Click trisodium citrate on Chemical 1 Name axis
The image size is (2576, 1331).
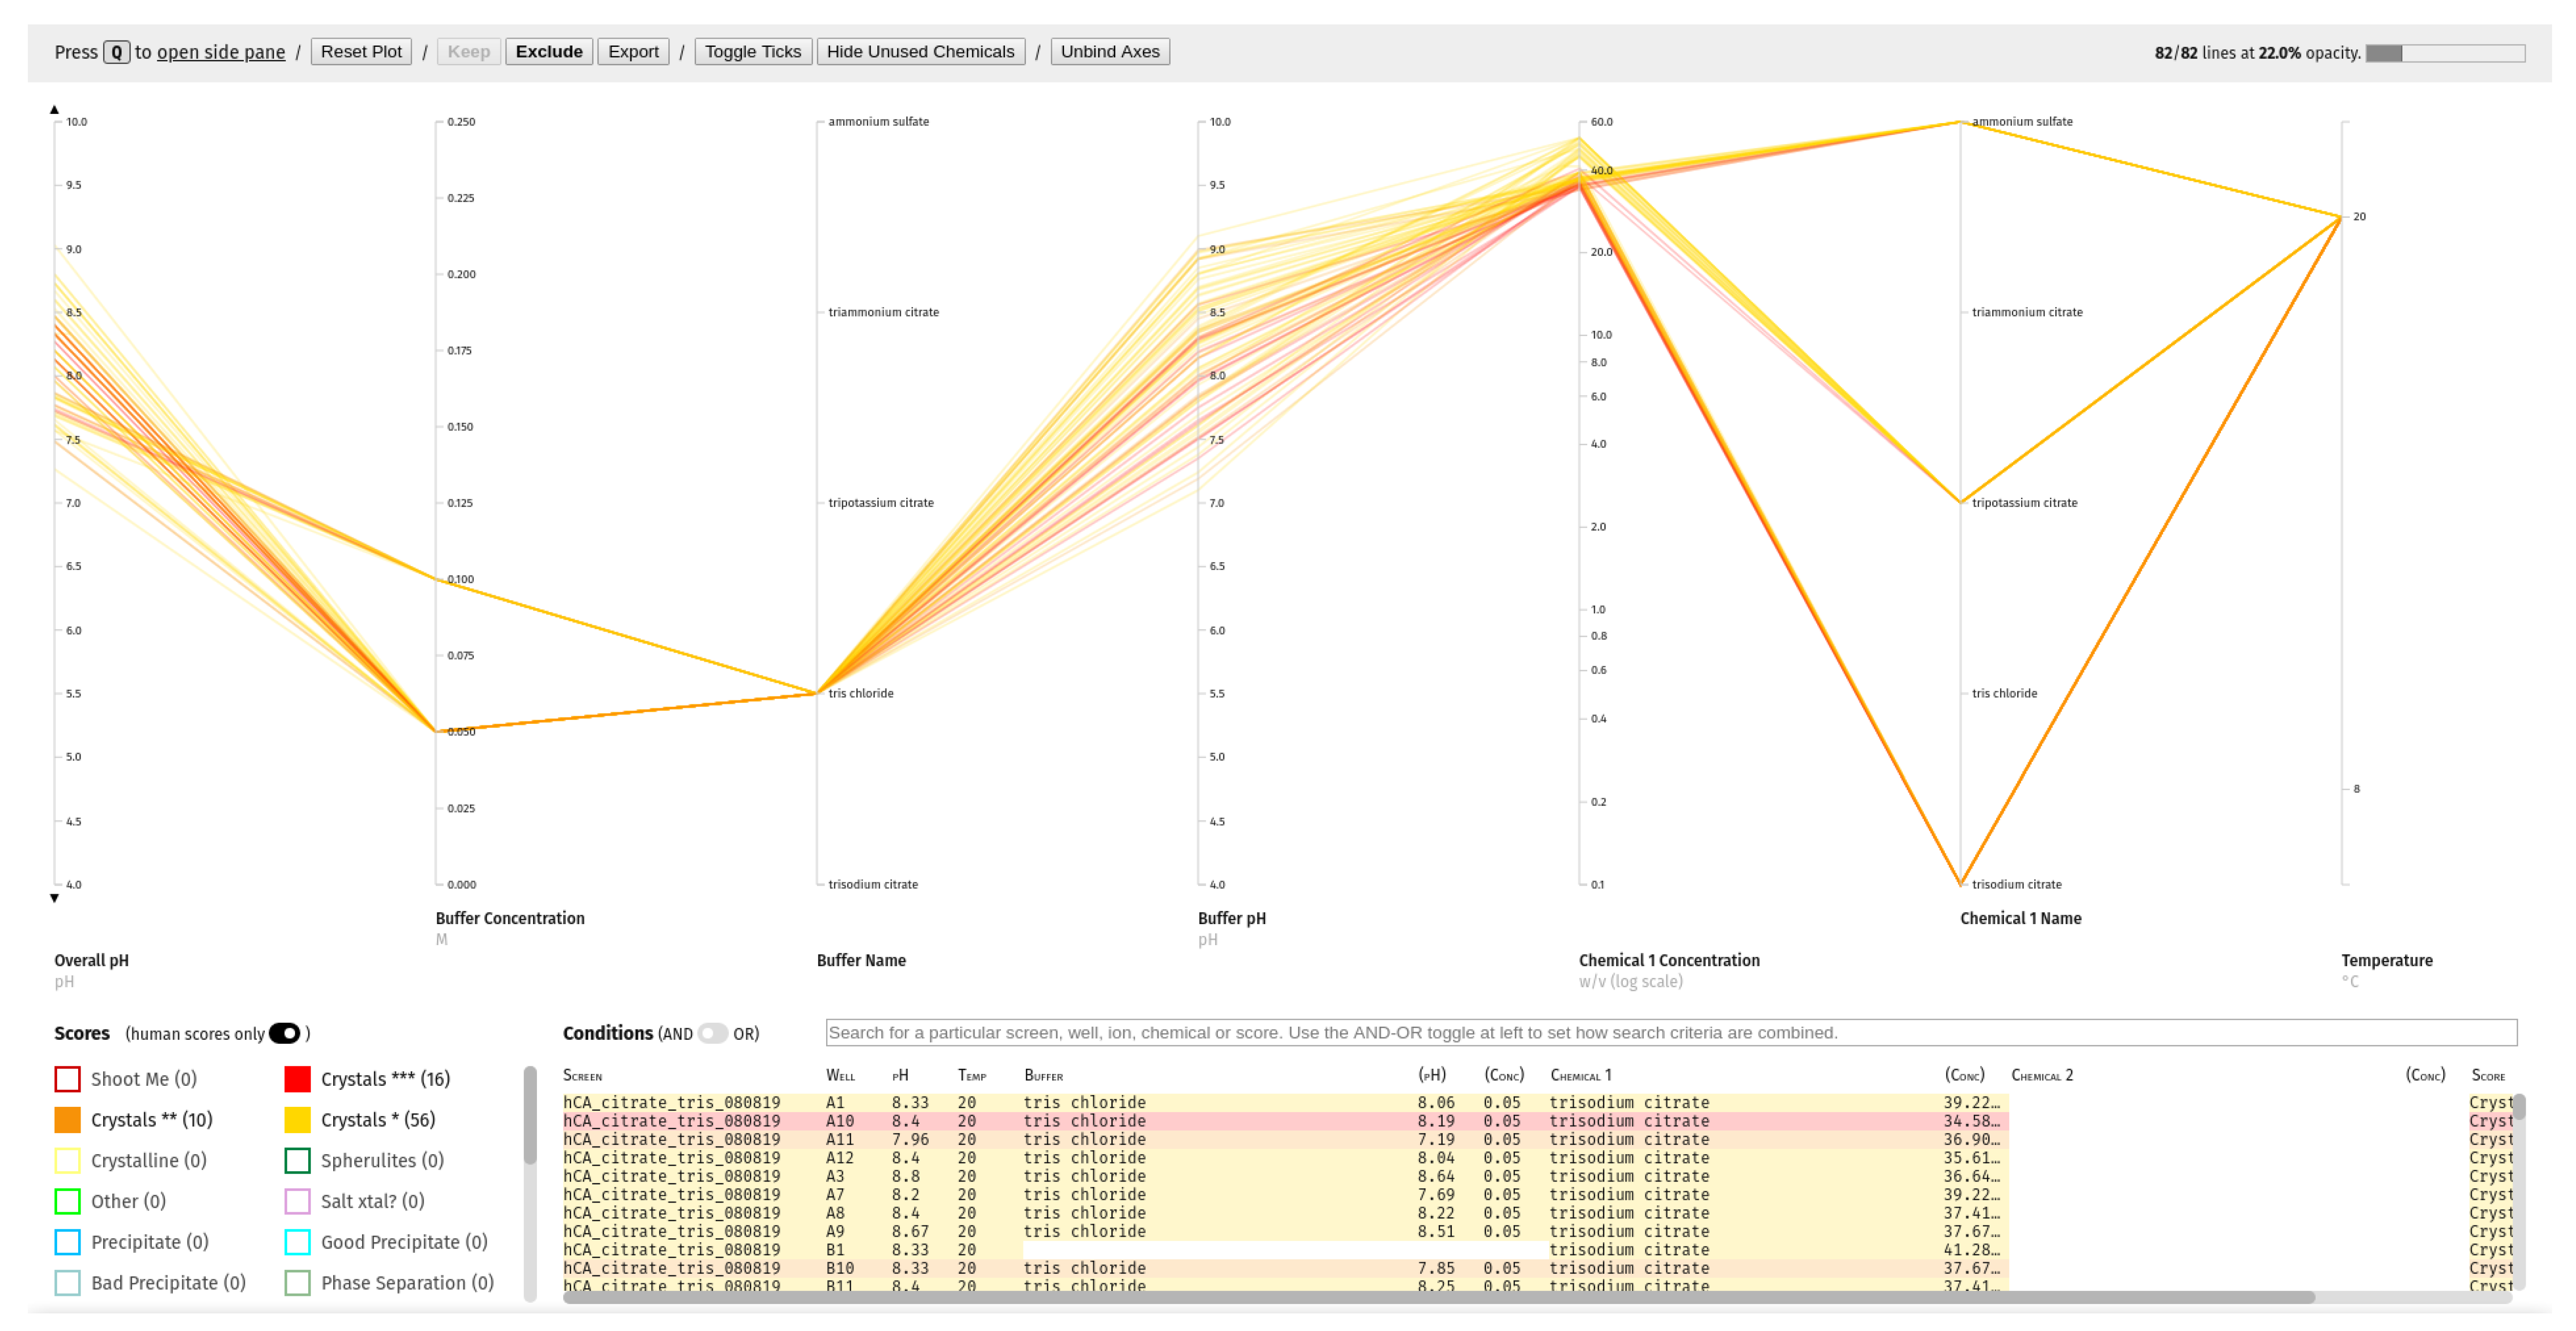[x=2017, y=885]
